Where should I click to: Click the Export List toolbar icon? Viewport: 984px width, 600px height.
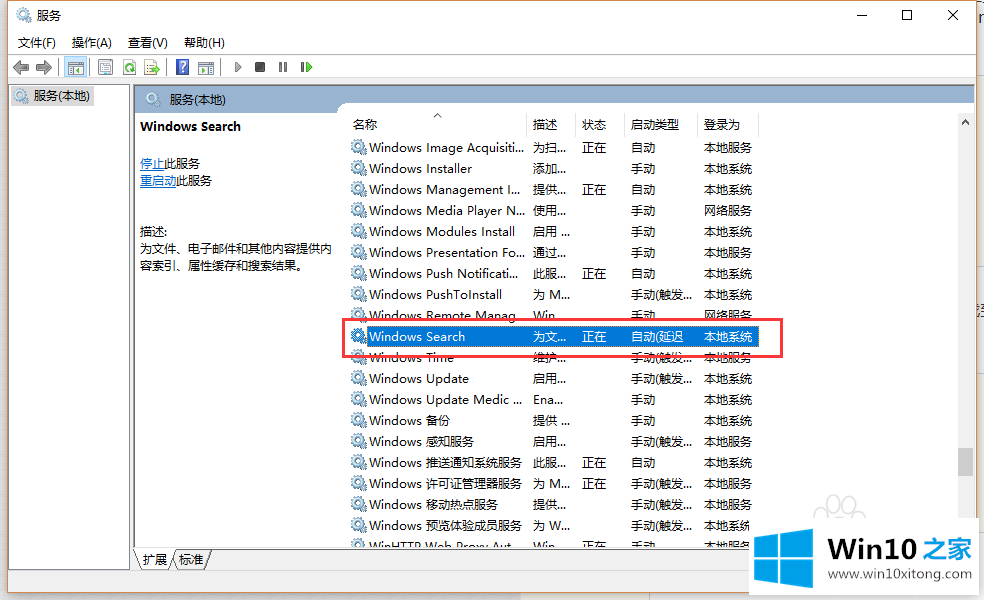pos(152,67)
